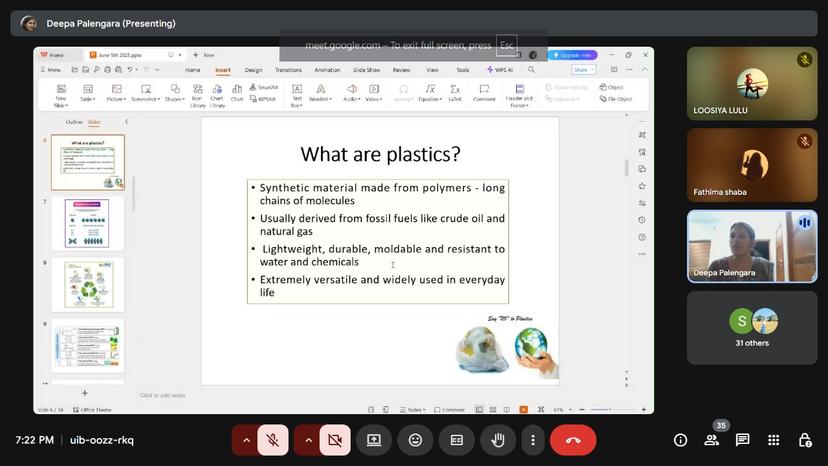
Task: Raise hand in the meeting
Action: 497,440
